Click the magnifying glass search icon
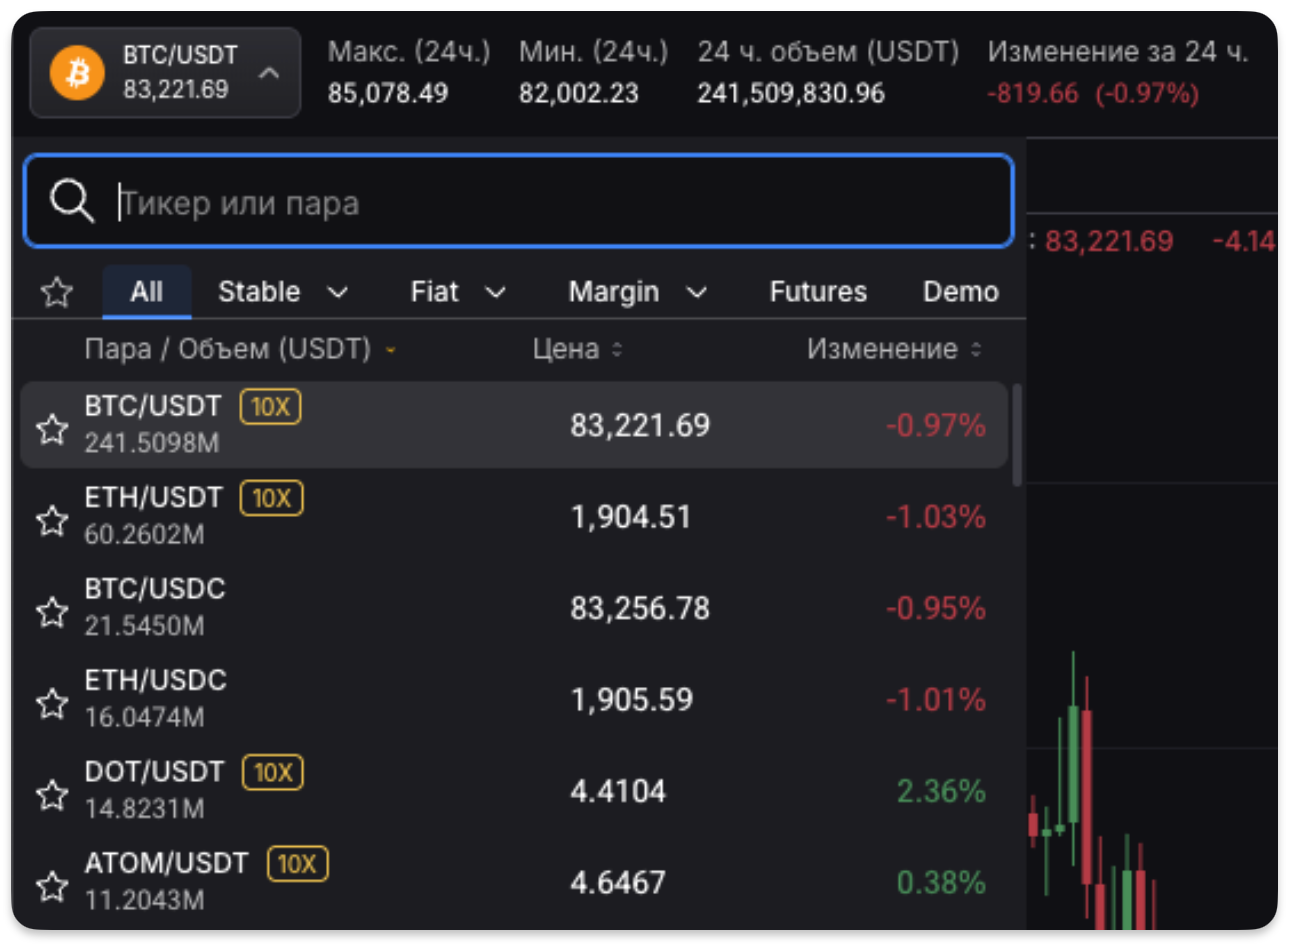This screenshot has height=952, width=1292. point(71,201)
